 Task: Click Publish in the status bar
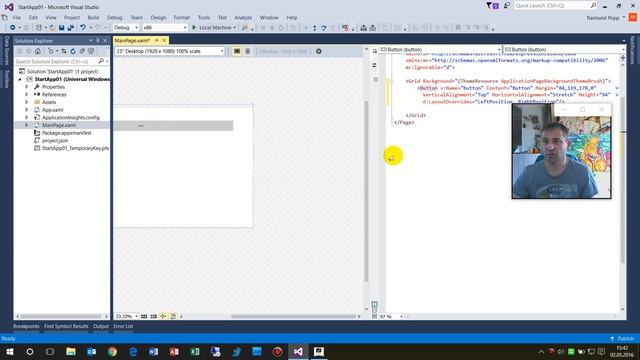pos(622,339)
